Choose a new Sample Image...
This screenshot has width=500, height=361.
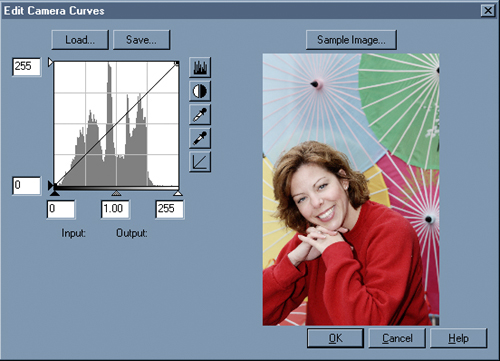[x=351, y=40]
